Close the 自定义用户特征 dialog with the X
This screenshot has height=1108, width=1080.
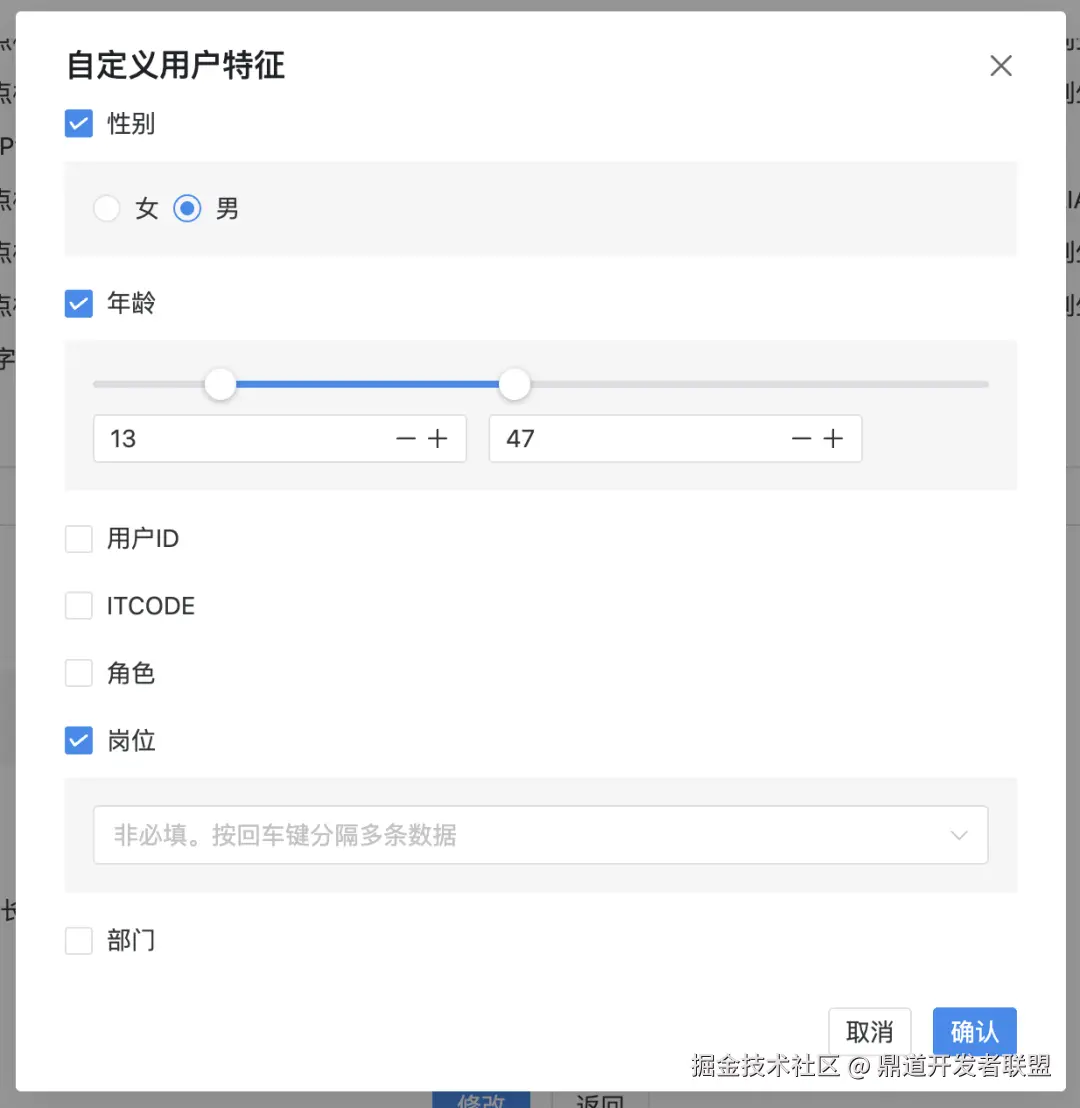coord(1001,65)
